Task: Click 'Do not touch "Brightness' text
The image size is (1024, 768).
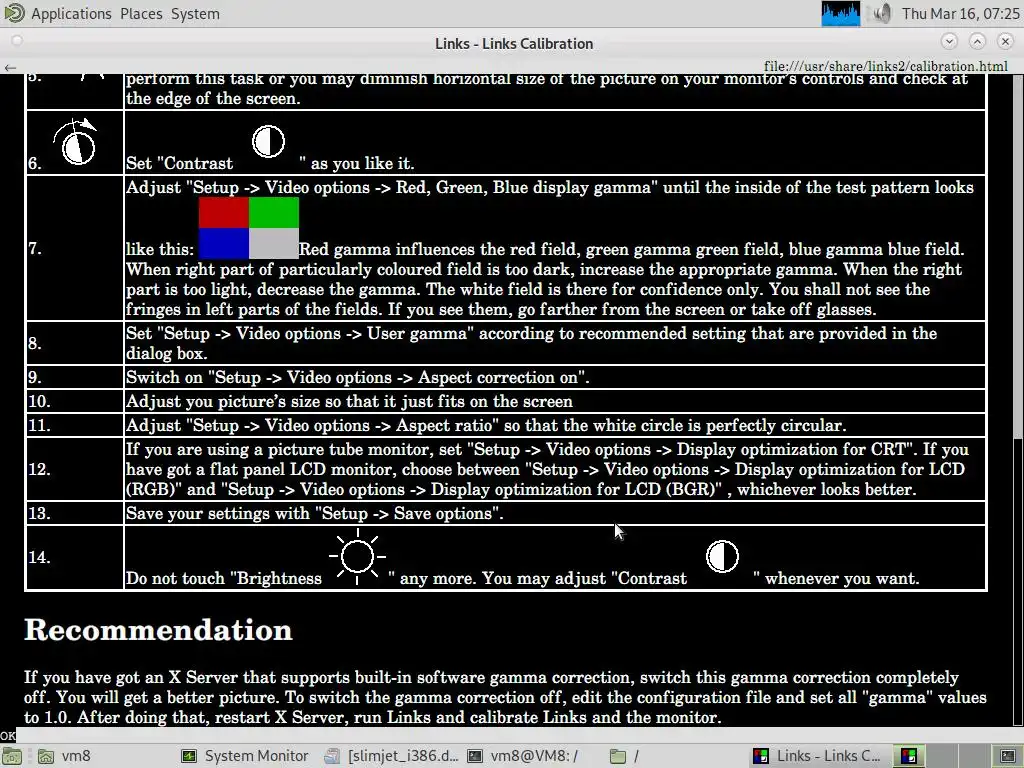Action: click(223, 579)
